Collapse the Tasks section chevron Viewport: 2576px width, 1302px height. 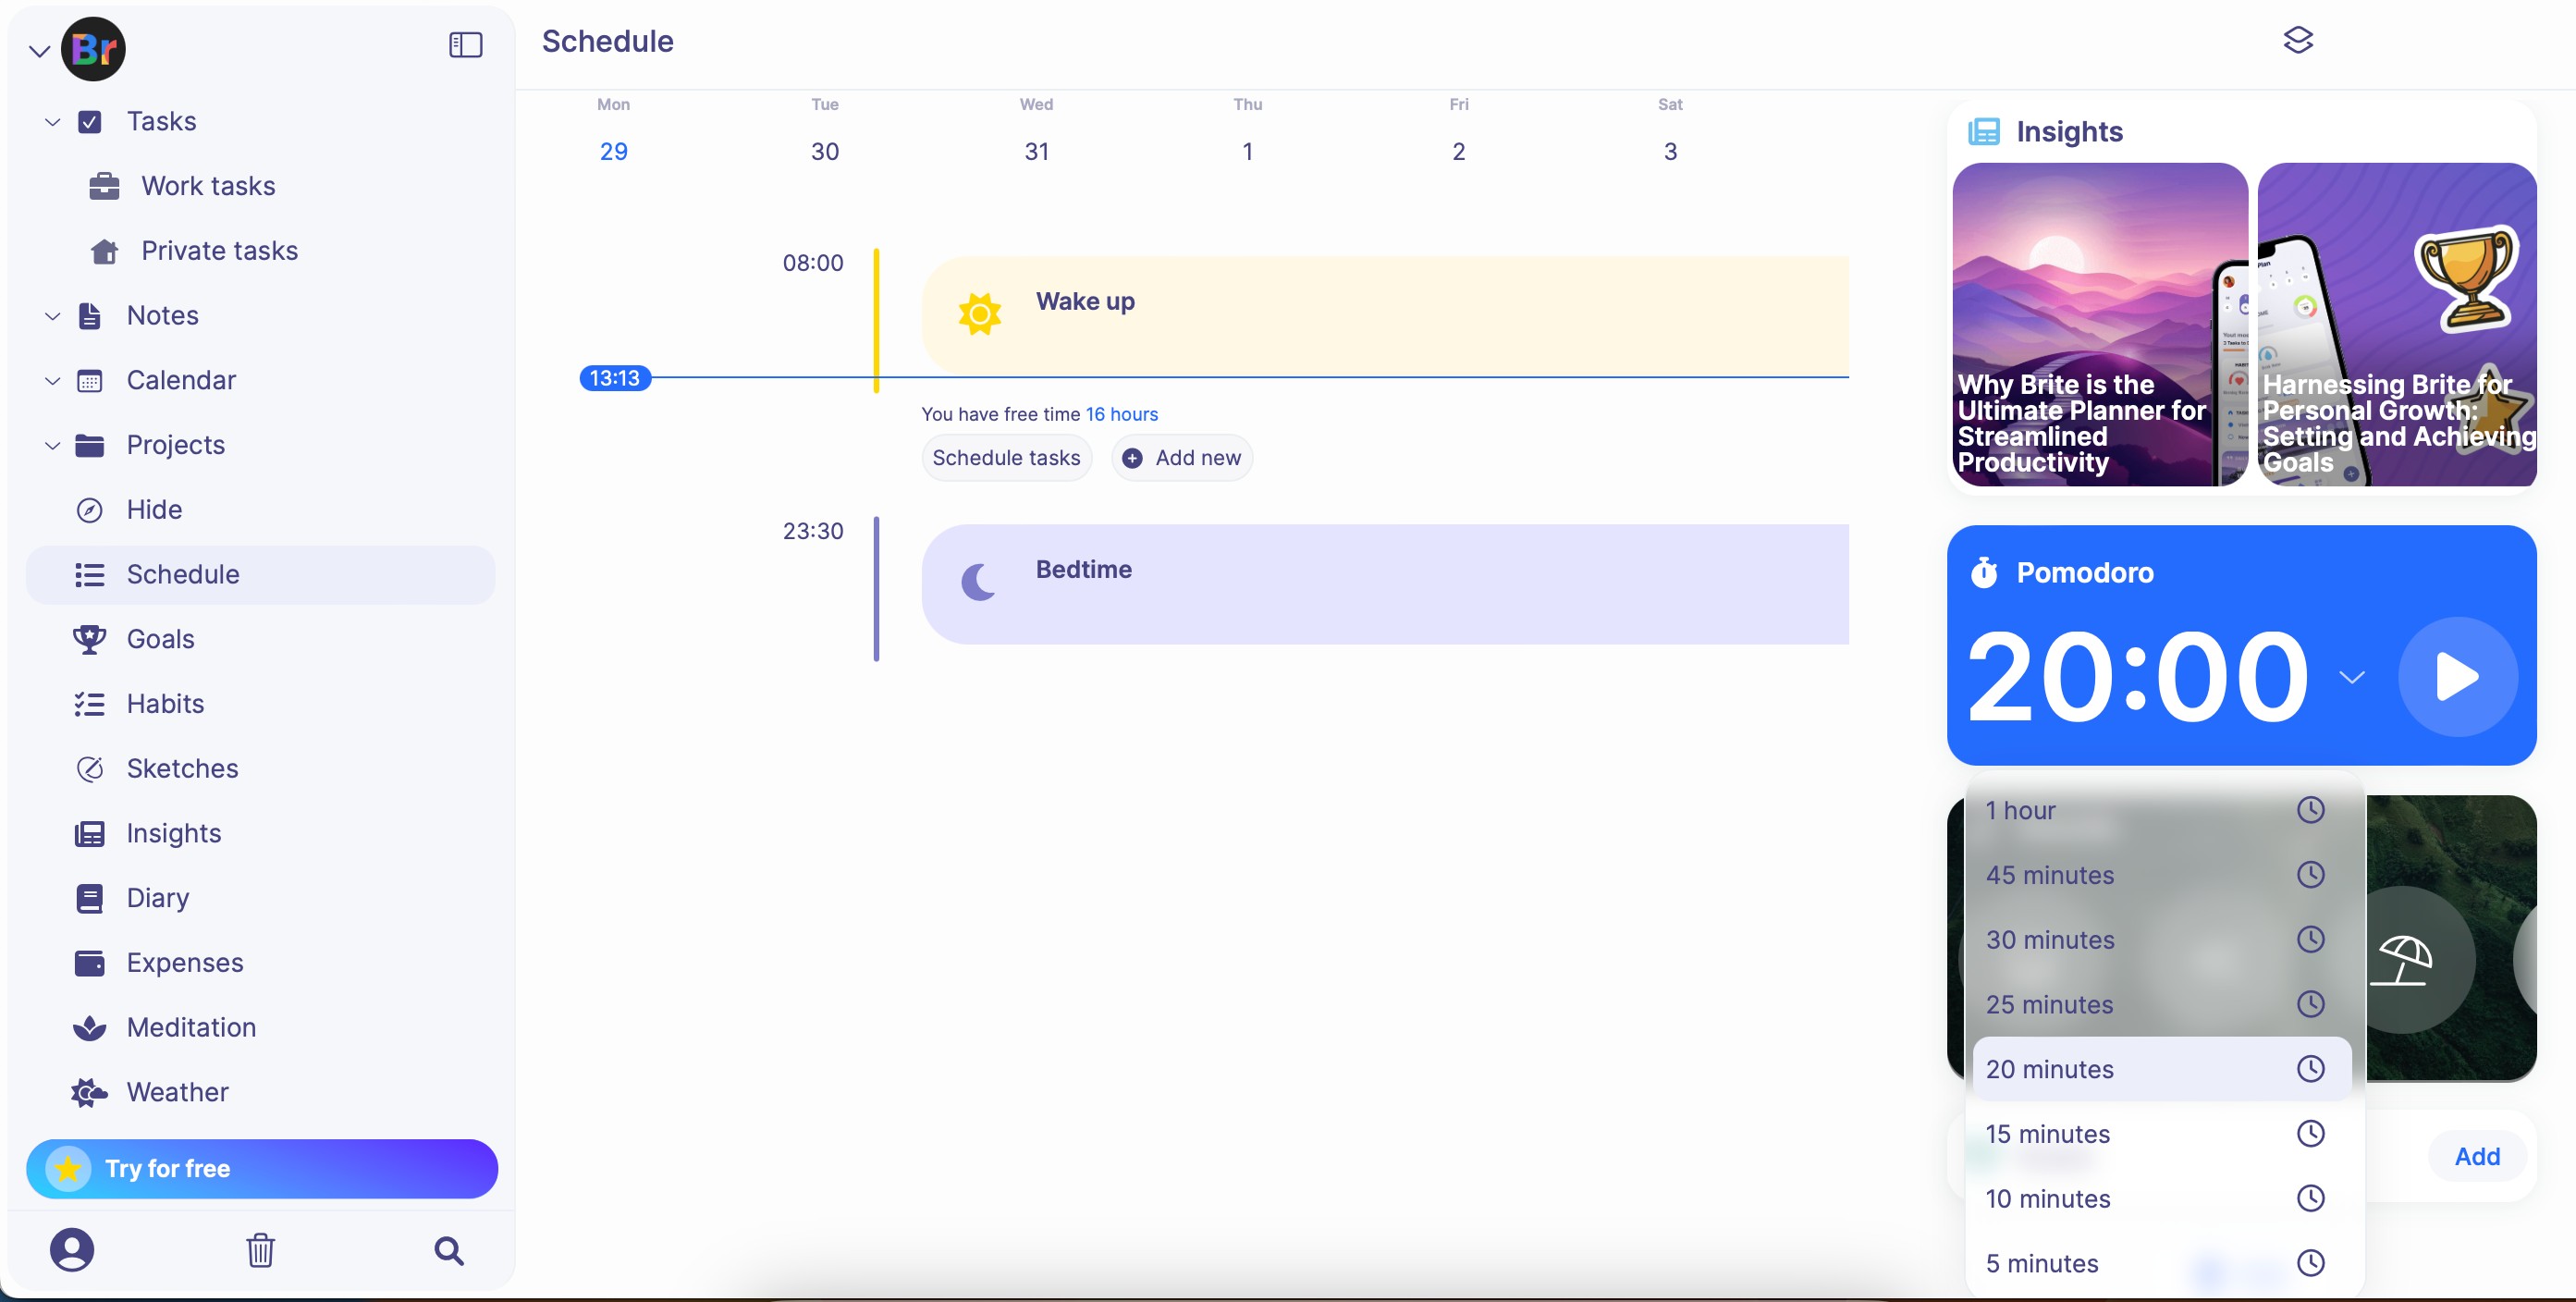[x=52, y=122]
